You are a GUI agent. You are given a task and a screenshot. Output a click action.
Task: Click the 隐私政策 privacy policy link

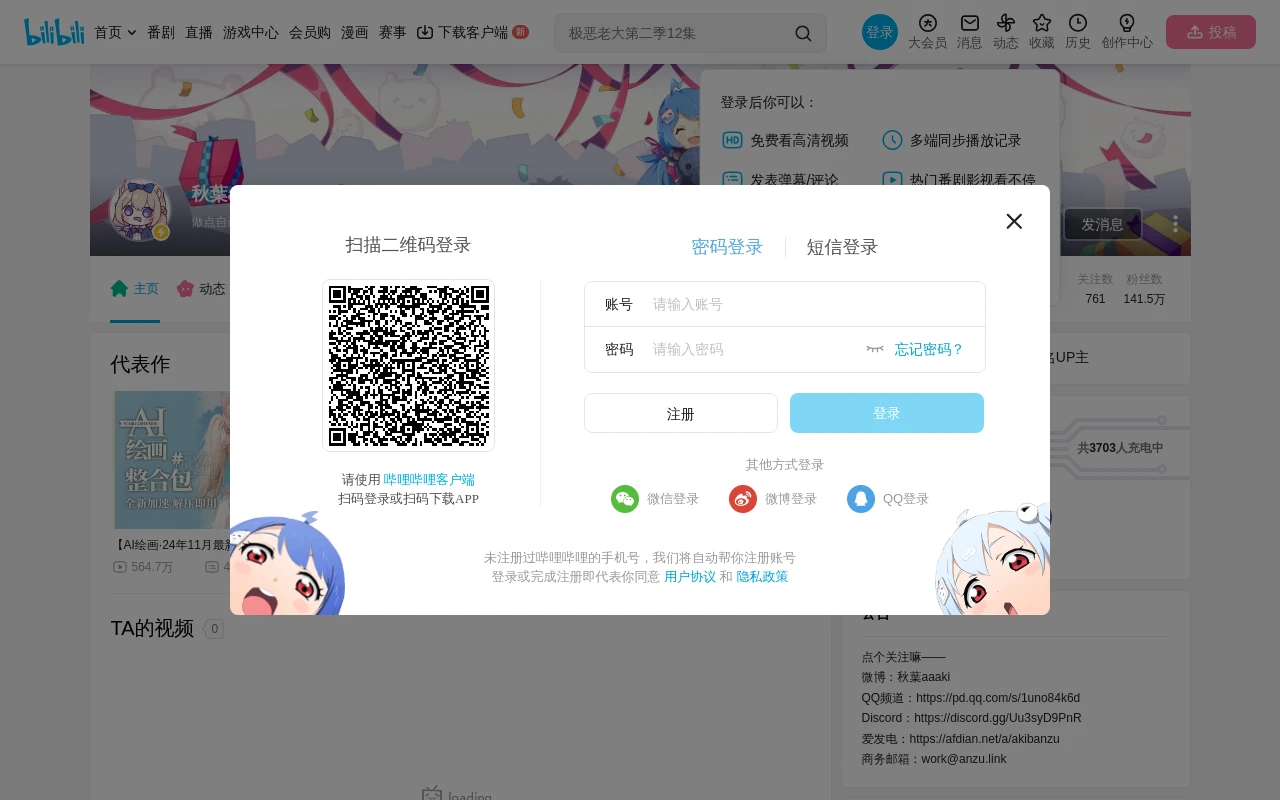click(x=762, y=576)
